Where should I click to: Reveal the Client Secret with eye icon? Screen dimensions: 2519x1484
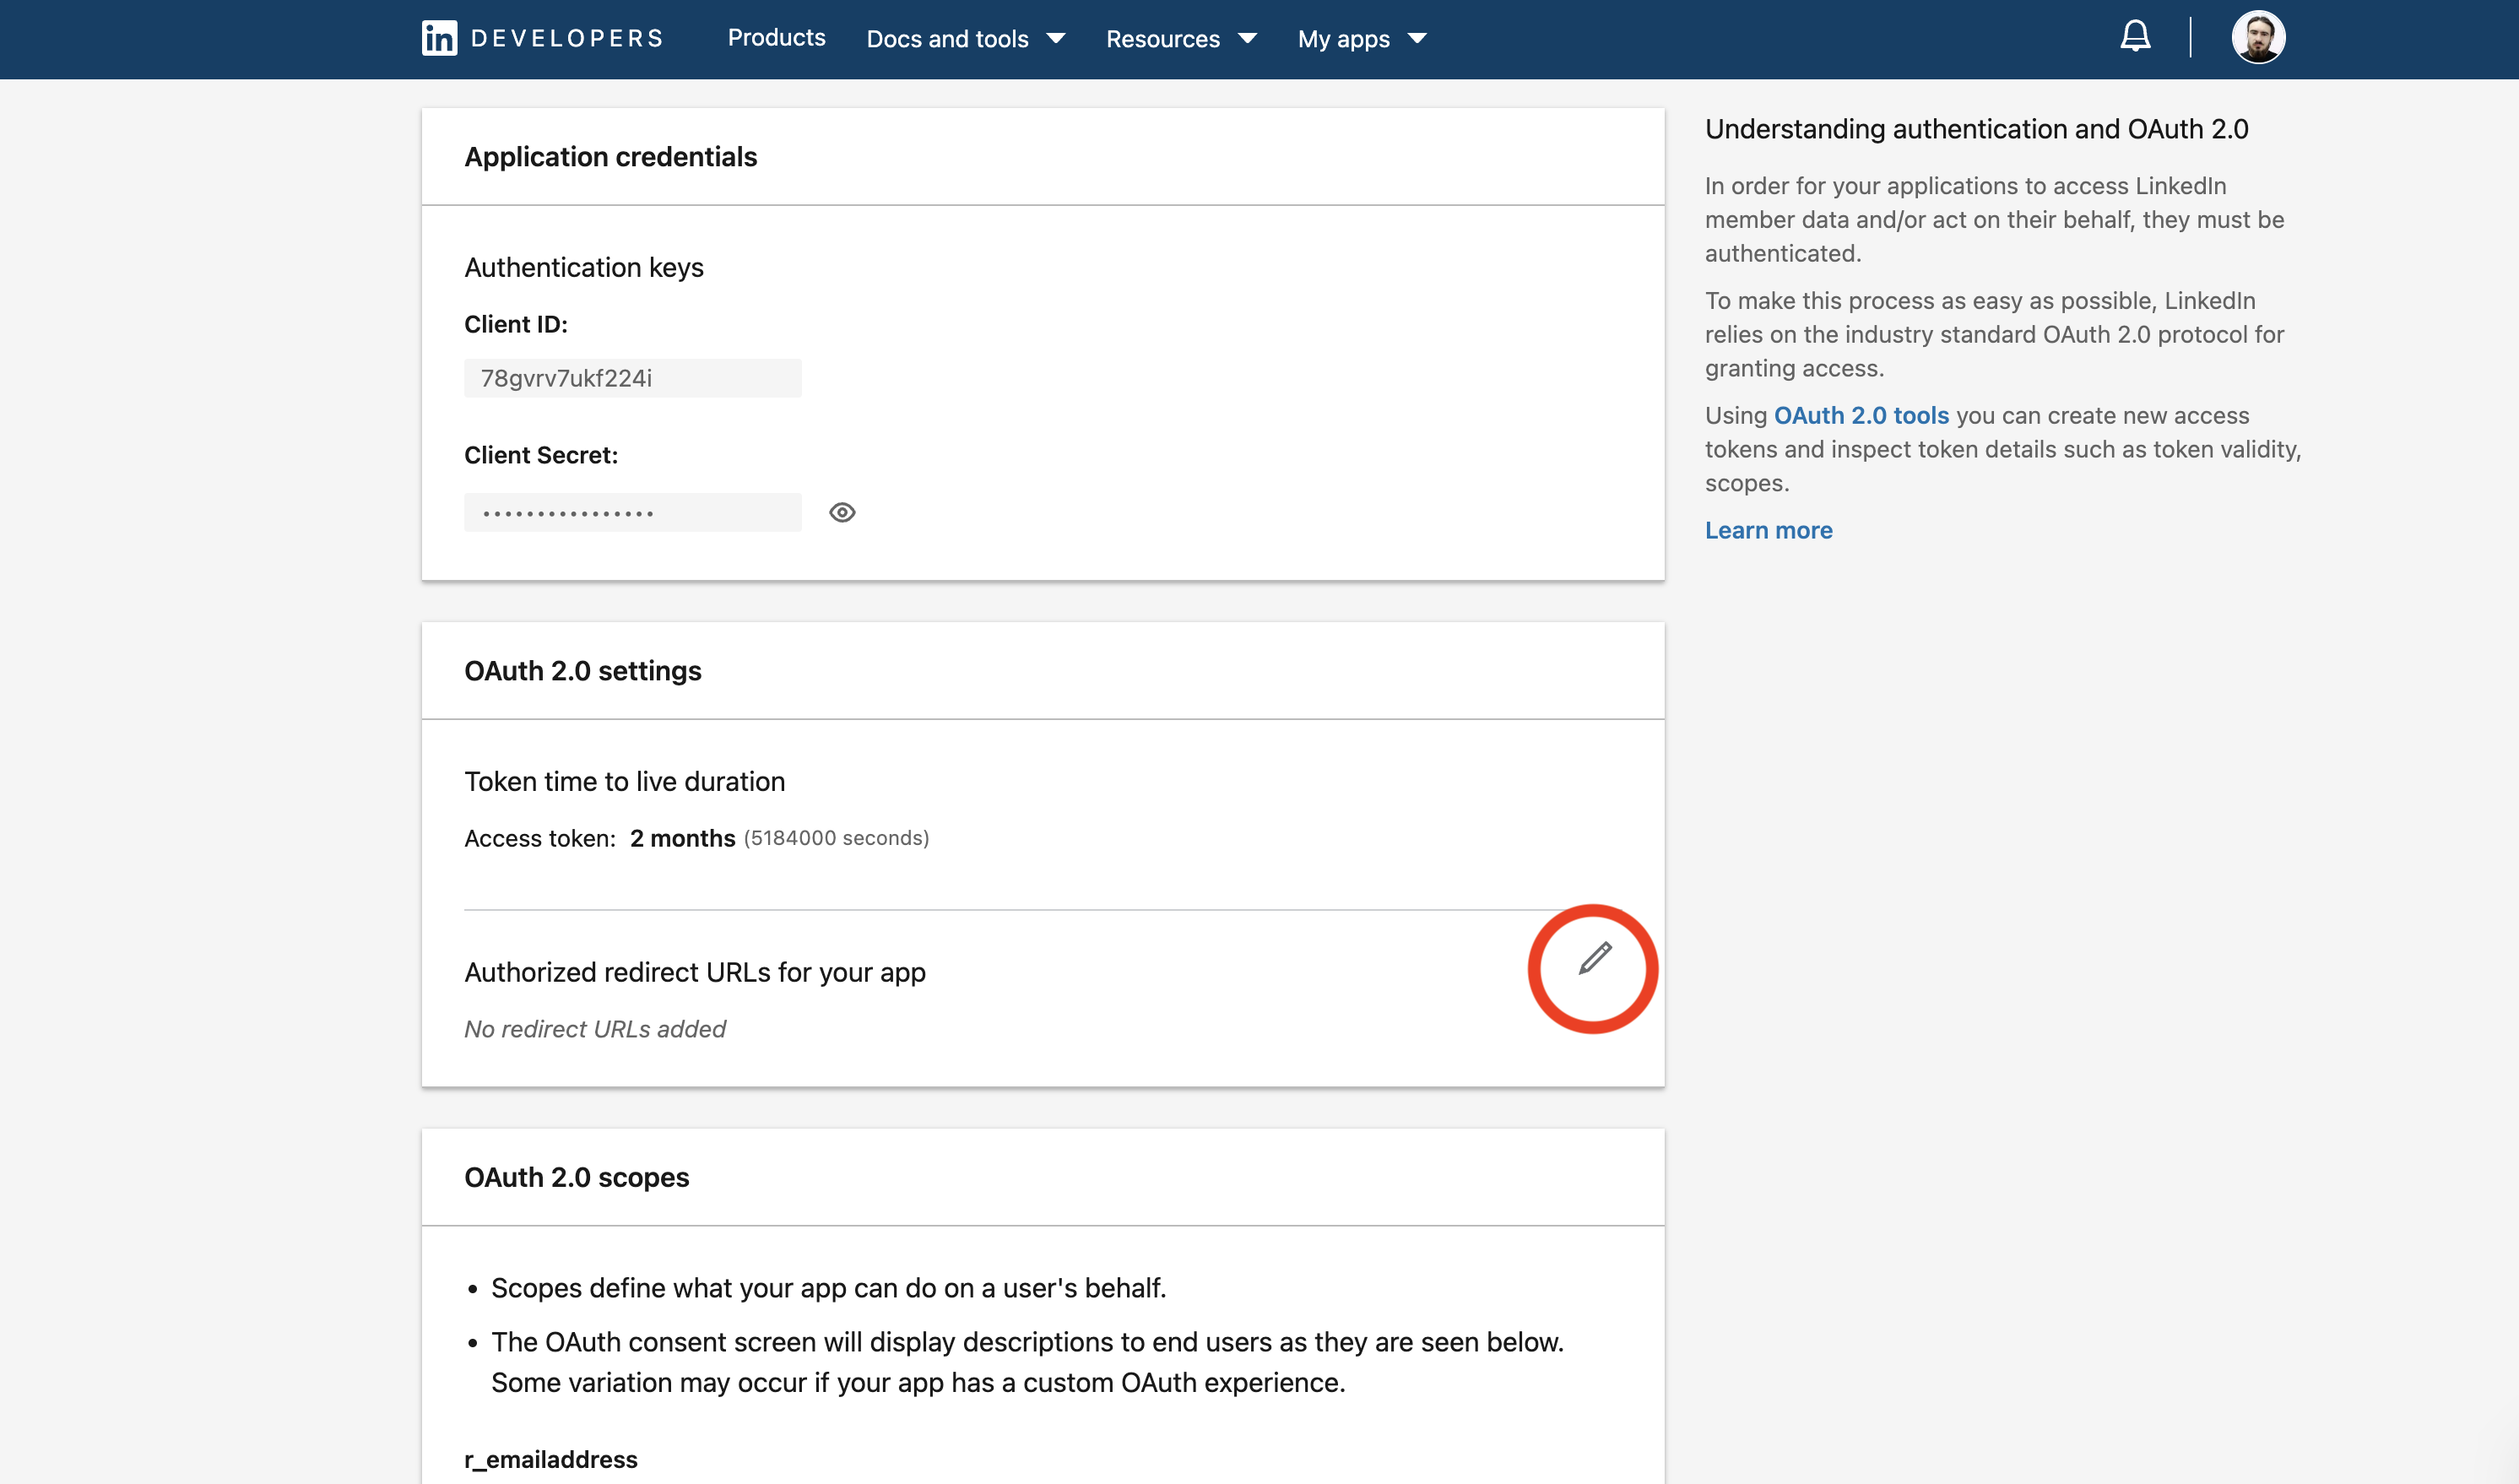[842, 512]
